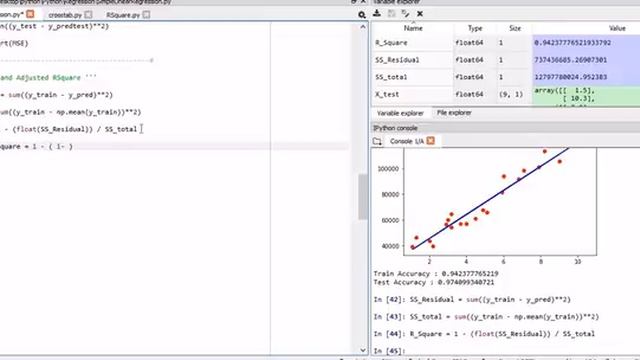
Task: Click the browse tabs icon in IPython console
Action: click(377, 141)
